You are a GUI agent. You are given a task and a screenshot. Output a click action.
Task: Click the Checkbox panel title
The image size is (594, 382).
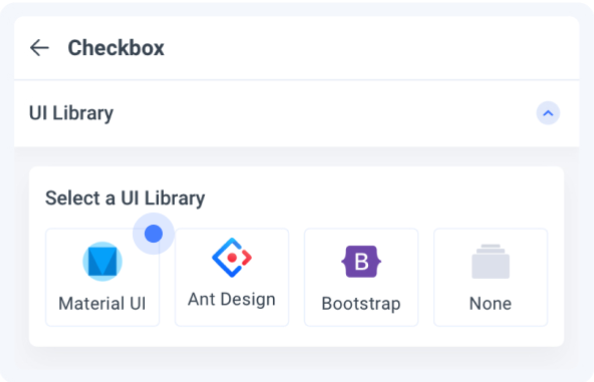(116, 48)
